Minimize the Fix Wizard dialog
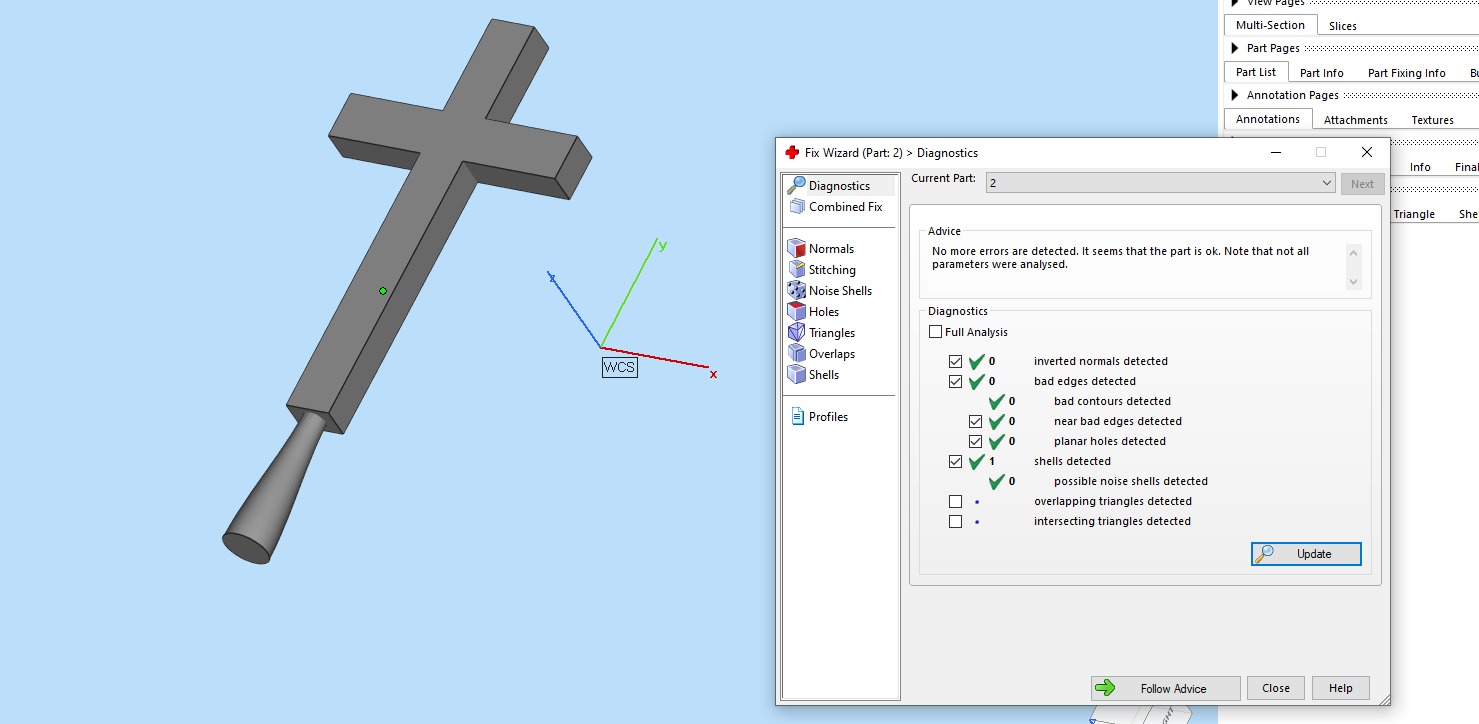 pyautogui.click(x=1276, y=153)
